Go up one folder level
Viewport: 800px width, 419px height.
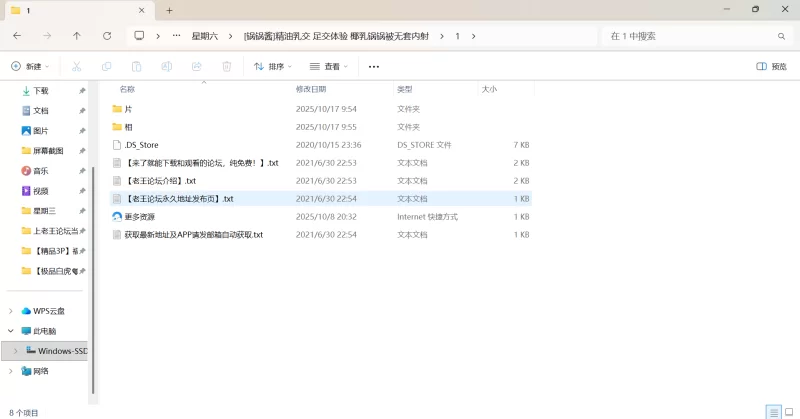pos(77,36)
